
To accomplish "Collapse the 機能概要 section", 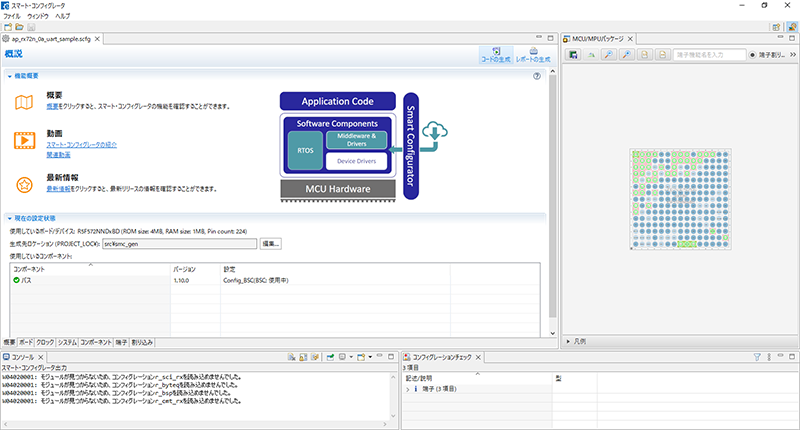I will tap(10, 76).
